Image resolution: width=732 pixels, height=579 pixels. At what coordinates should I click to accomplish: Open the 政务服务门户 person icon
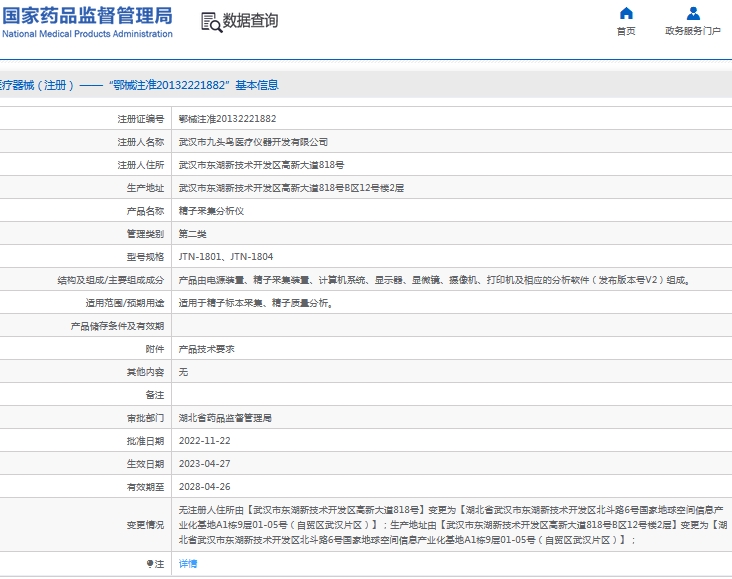pyautogui.click(x=692, y=14)
